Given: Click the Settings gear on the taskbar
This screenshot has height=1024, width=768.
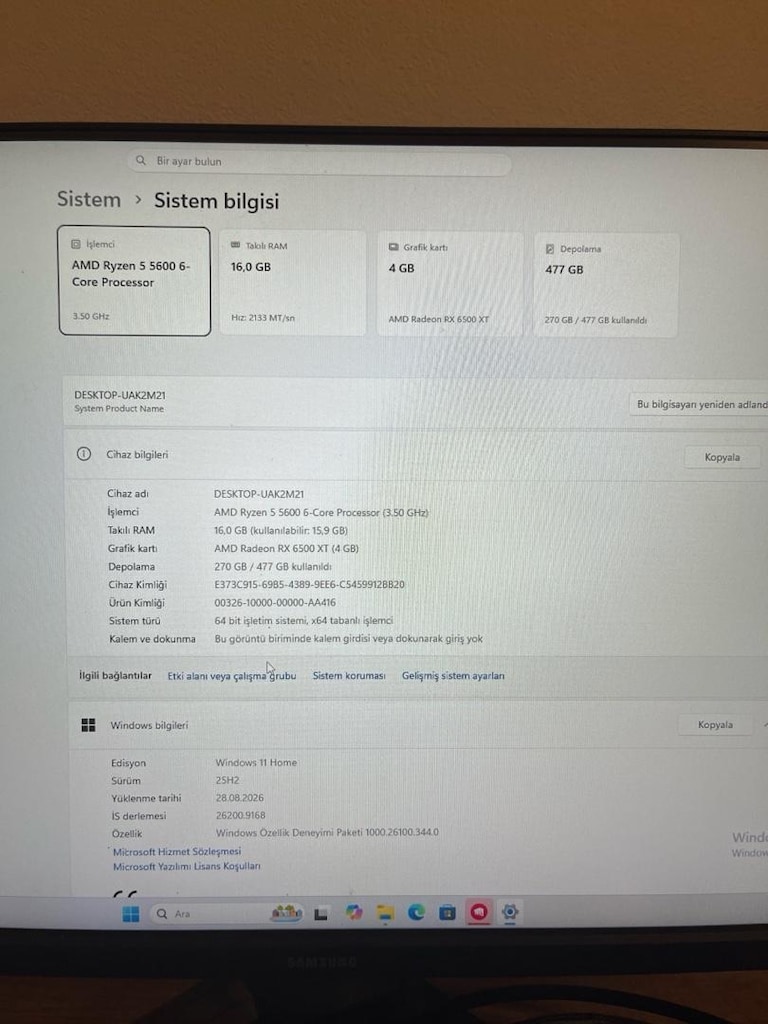Looking at the screenshot, I should pos(510,912).
